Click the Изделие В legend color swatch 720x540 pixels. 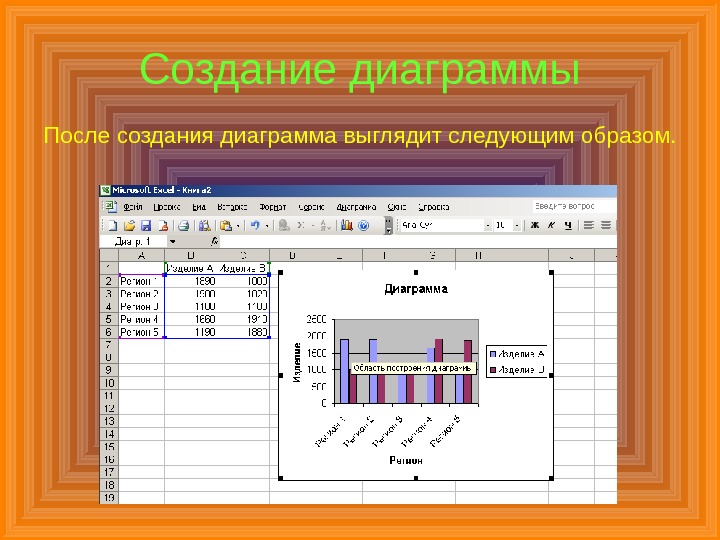pos(493,370)
